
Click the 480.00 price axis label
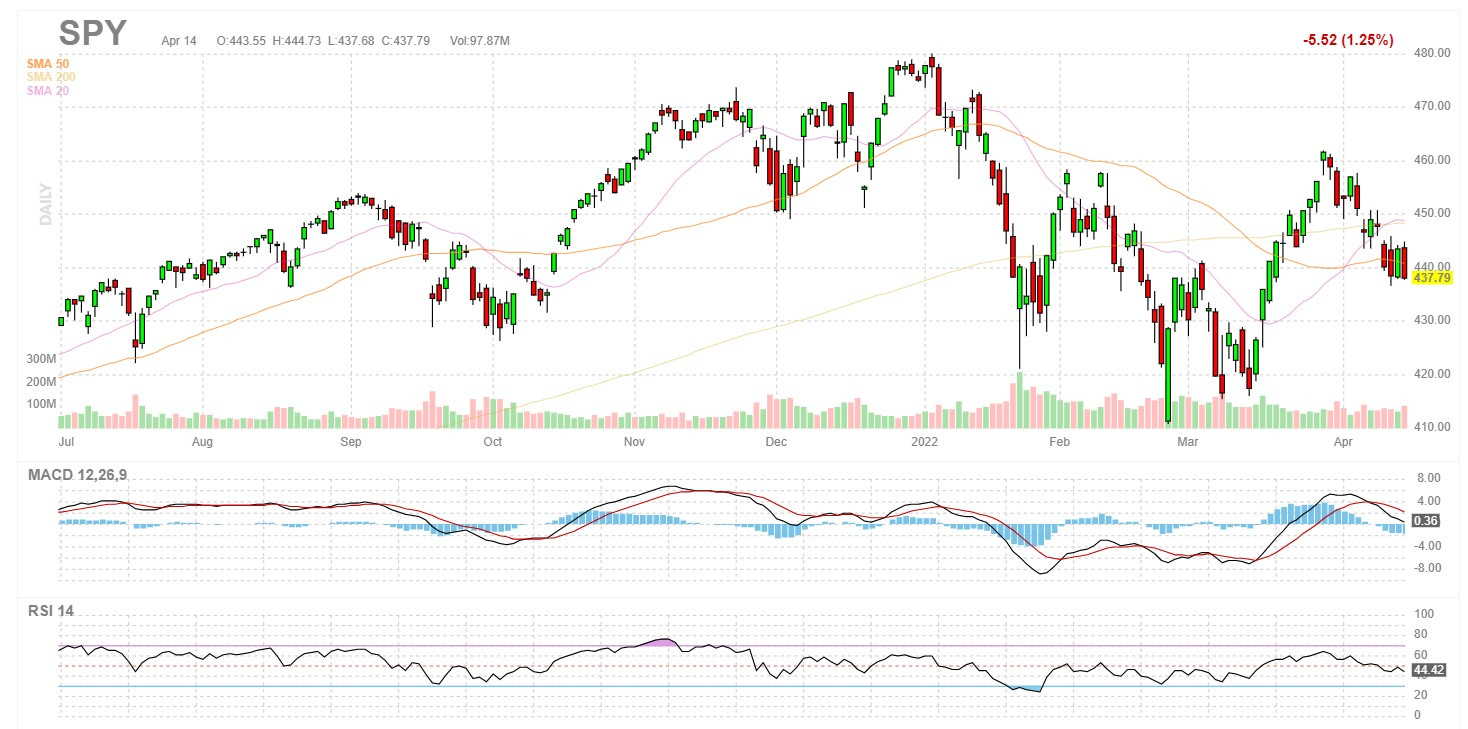tap(1431, 53)
